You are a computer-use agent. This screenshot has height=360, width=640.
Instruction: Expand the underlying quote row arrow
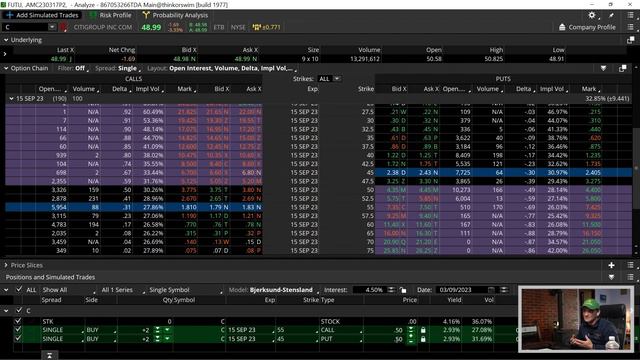point(5,54)
